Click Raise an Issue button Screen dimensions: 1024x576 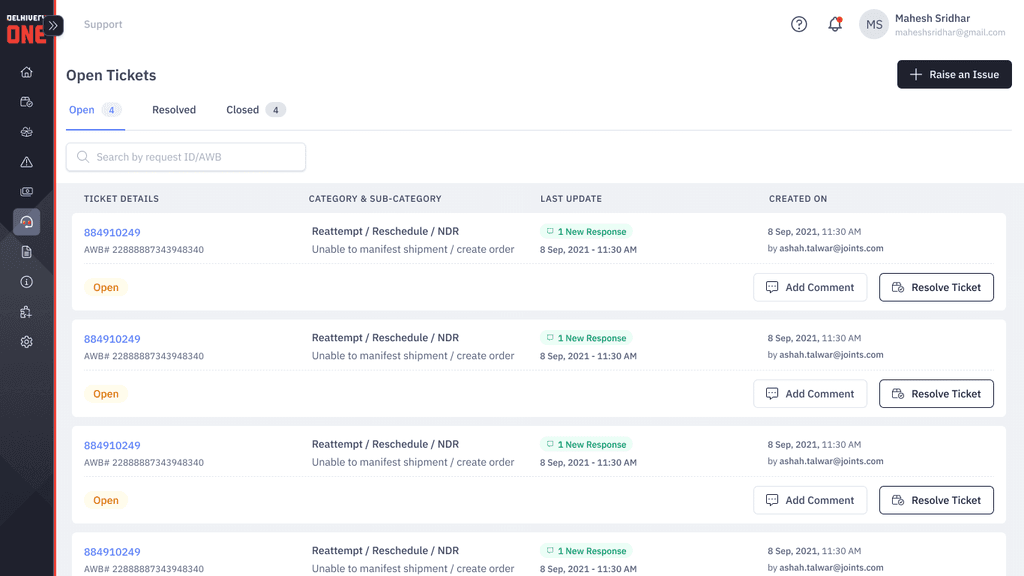point(954,74)
